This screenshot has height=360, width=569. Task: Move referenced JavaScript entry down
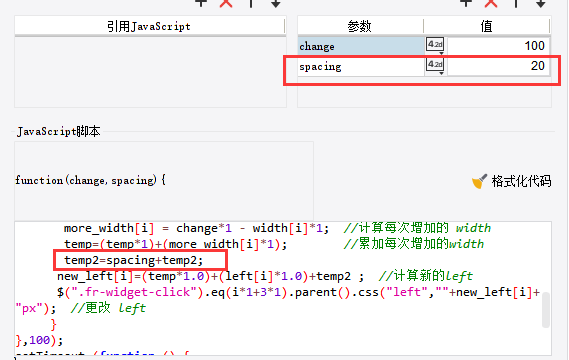276,3
